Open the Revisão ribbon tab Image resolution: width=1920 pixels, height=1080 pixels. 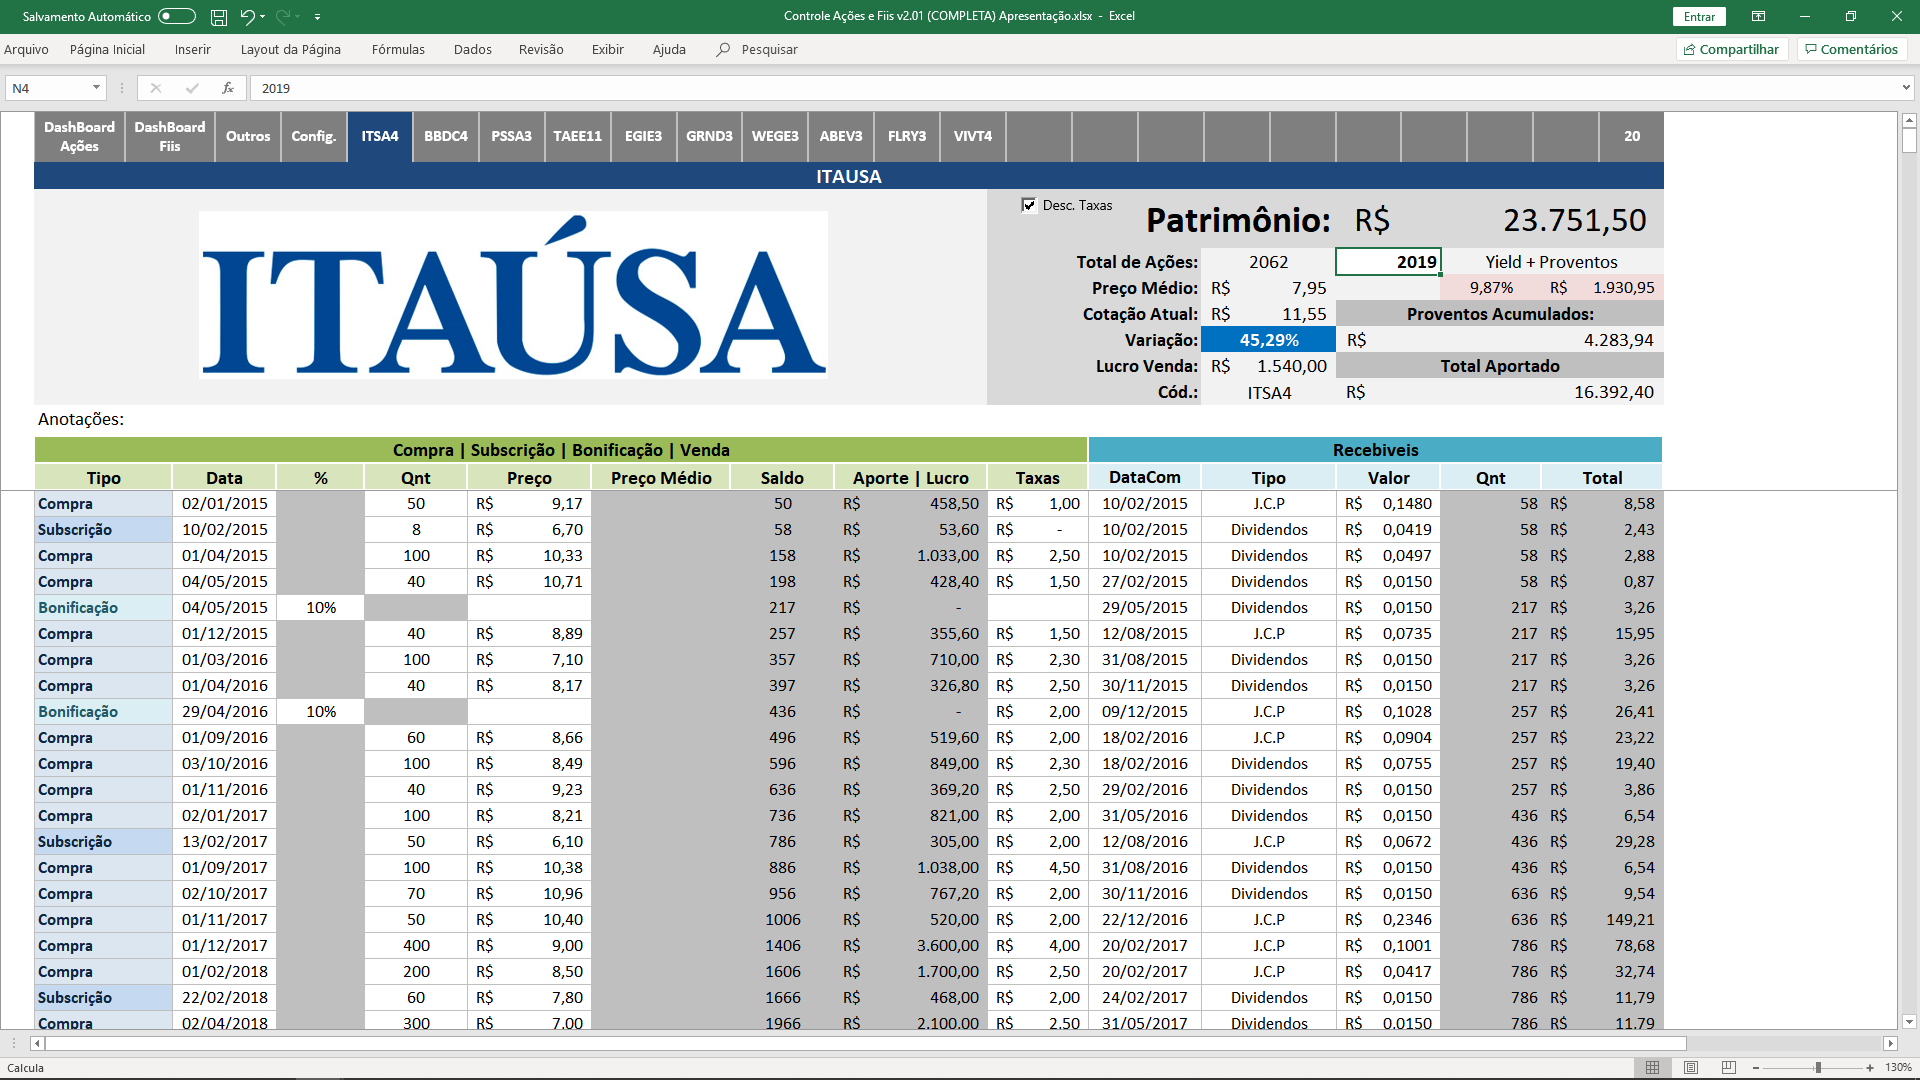point(541,49)
